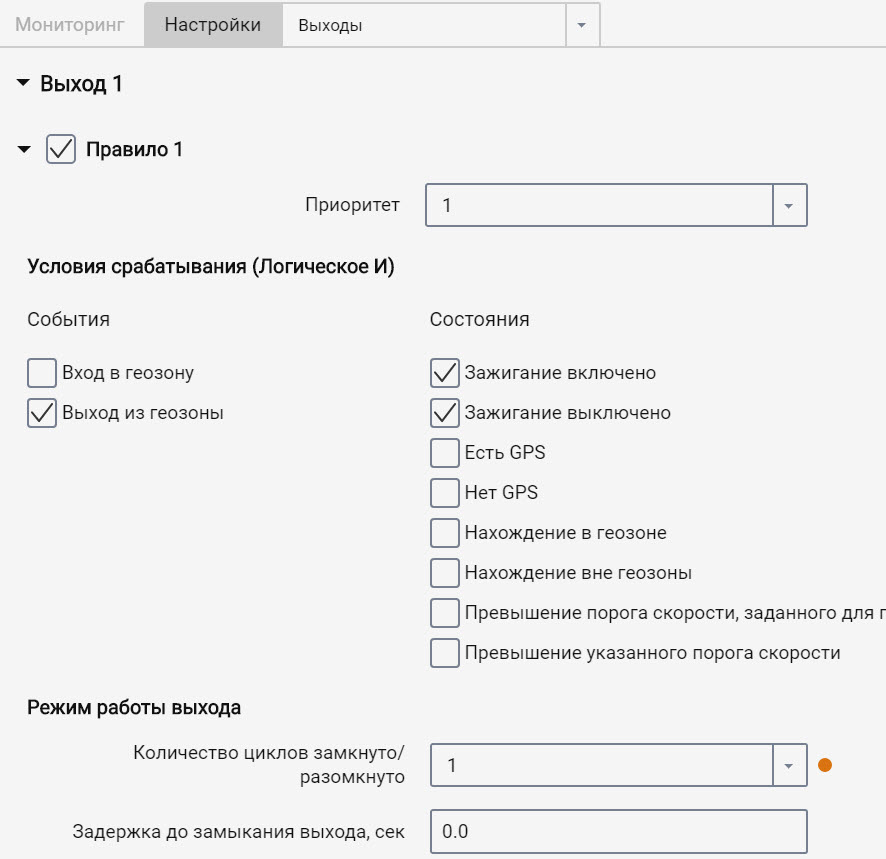The width and height of the screenshot is (886, 859).
Task: Click the Выходы dropdown arrow button
Action: click(581, 25)
